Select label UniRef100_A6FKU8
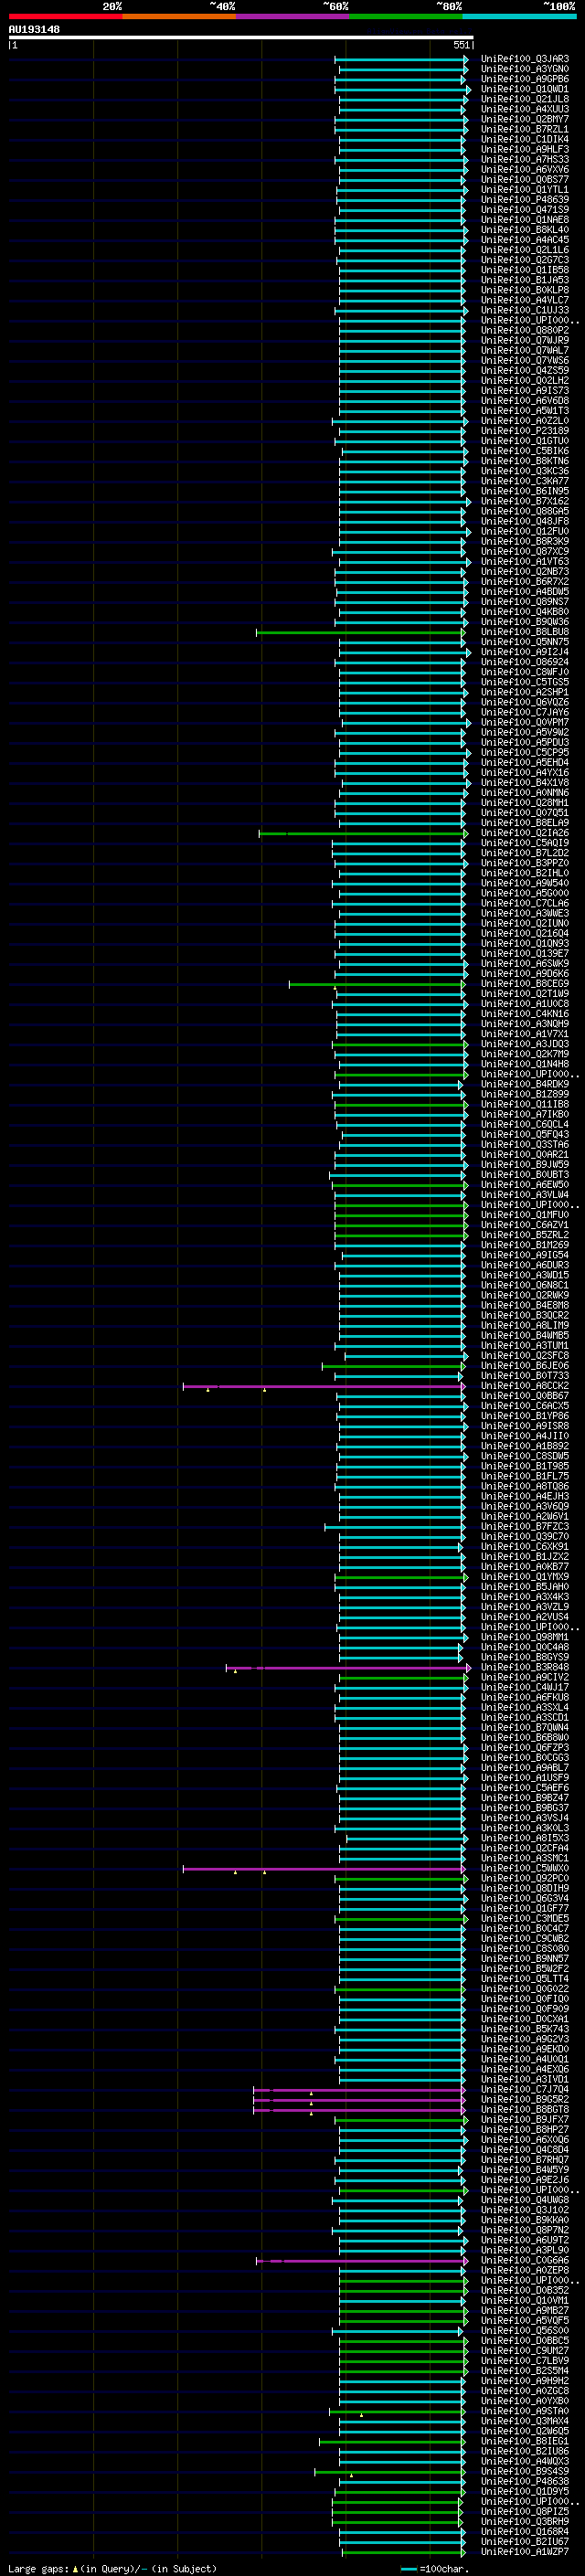This screenshot has height=2576, width=585. tap(525, 1698)
